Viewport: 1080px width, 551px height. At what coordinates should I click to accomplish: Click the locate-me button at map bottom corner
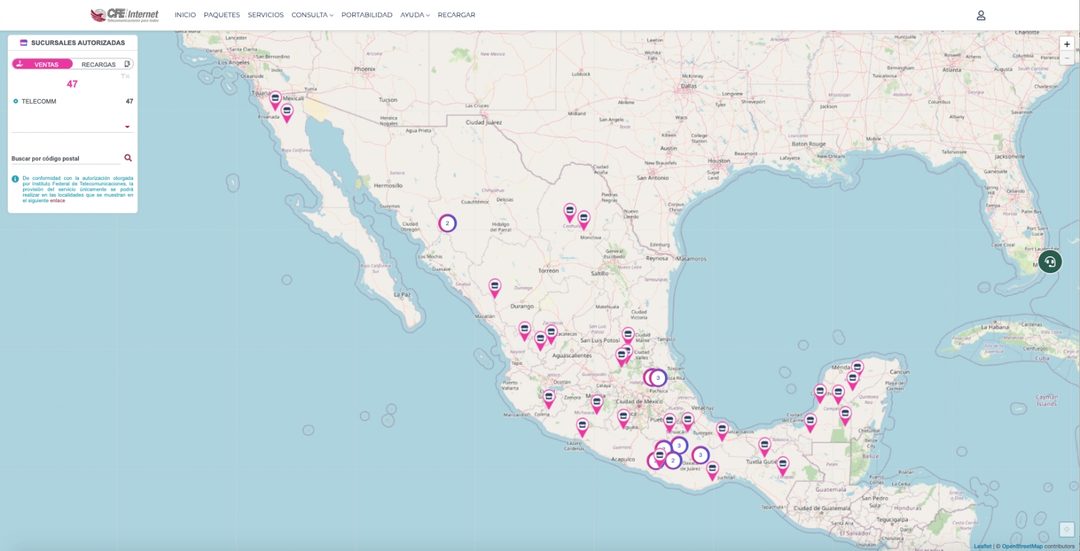tap(1067, 529)
